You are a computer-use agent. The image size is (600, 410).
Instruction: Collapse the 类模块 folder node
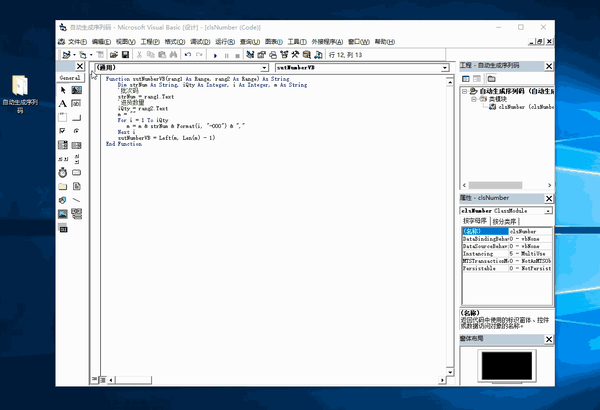pos(474,99)
